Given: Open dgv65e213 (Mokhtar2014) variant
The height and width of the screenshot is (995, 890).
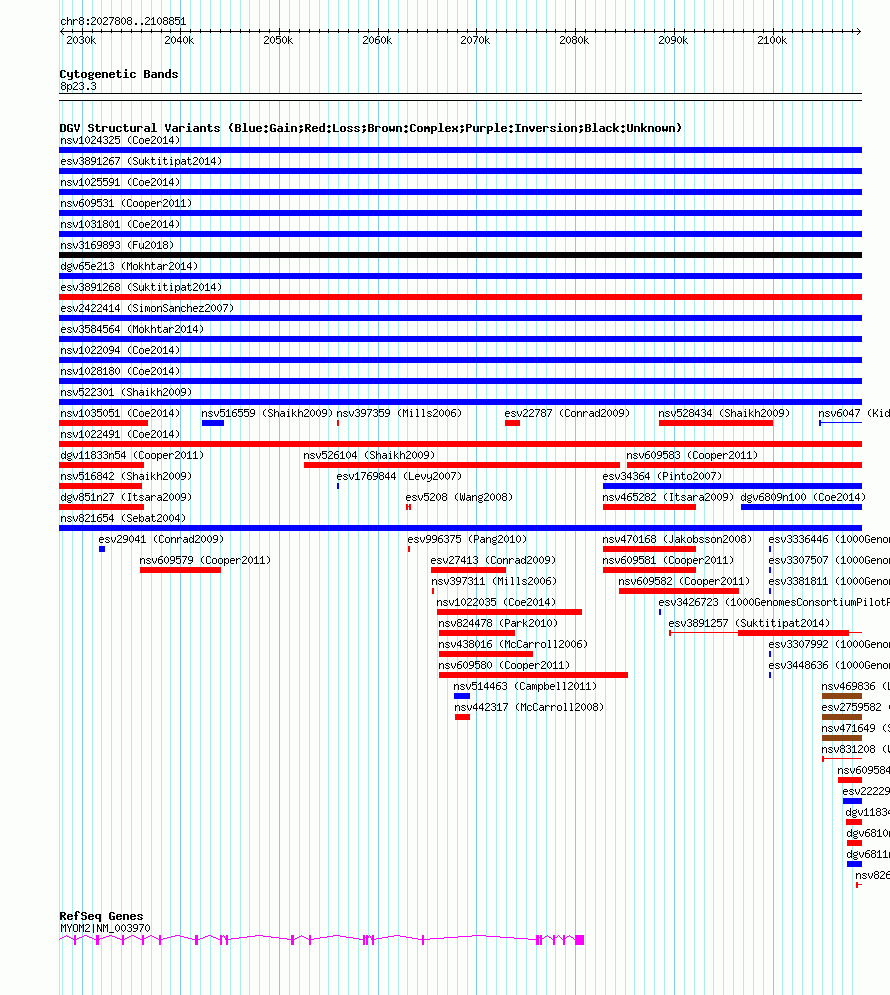Looking at the screenshot, I should (x=461, y=276).
